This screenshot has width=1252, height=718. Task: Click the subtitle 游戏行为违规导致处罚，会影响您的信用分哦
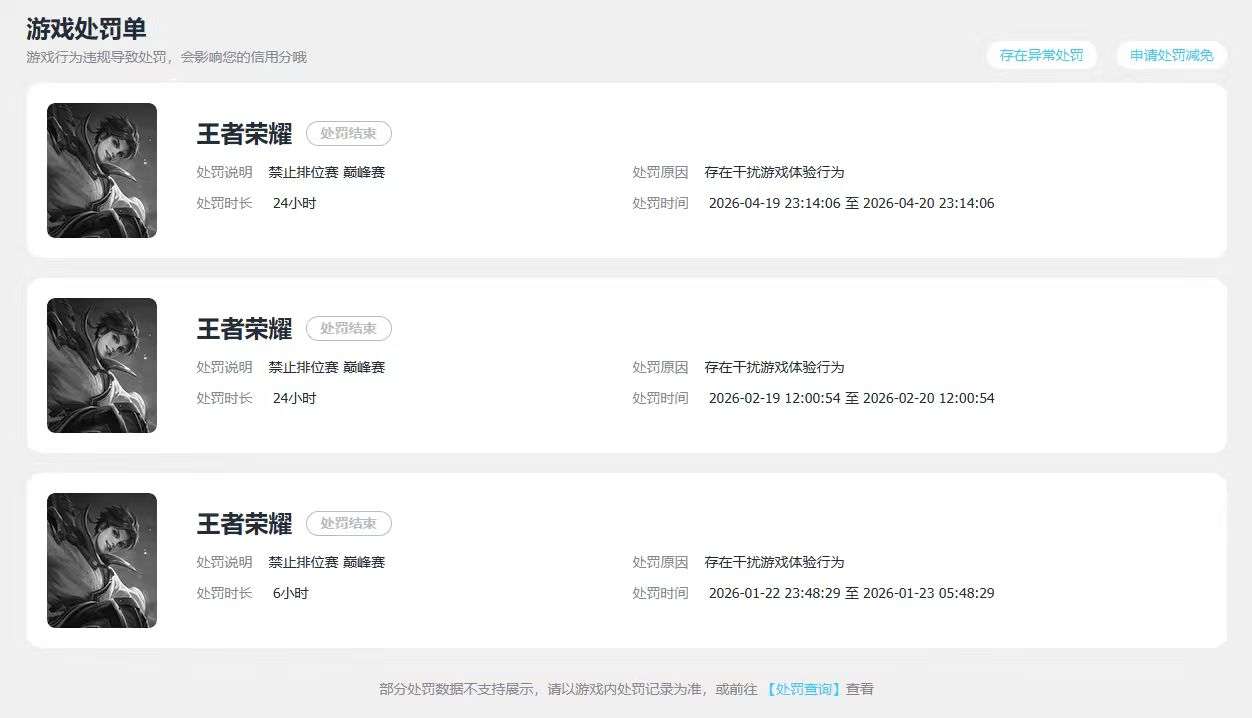(x=167, y=57)
